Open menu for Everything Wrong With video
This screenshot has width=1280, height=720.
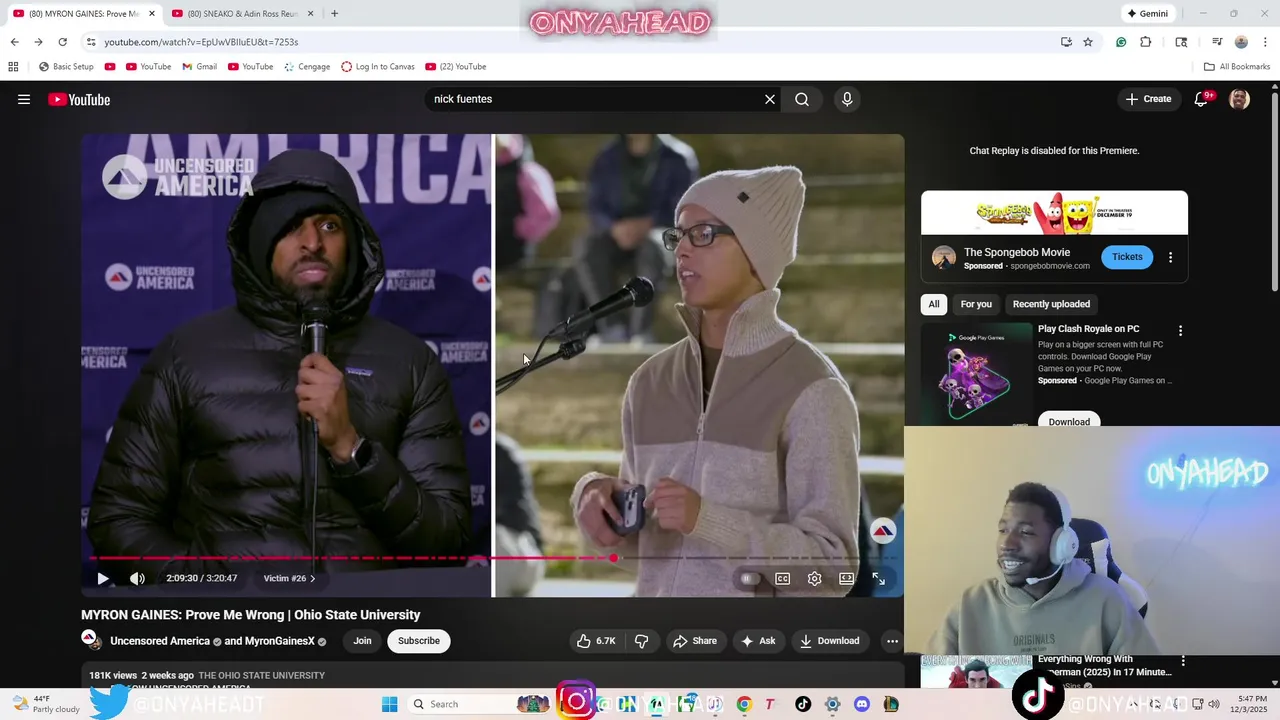[x=1183, y=661]
